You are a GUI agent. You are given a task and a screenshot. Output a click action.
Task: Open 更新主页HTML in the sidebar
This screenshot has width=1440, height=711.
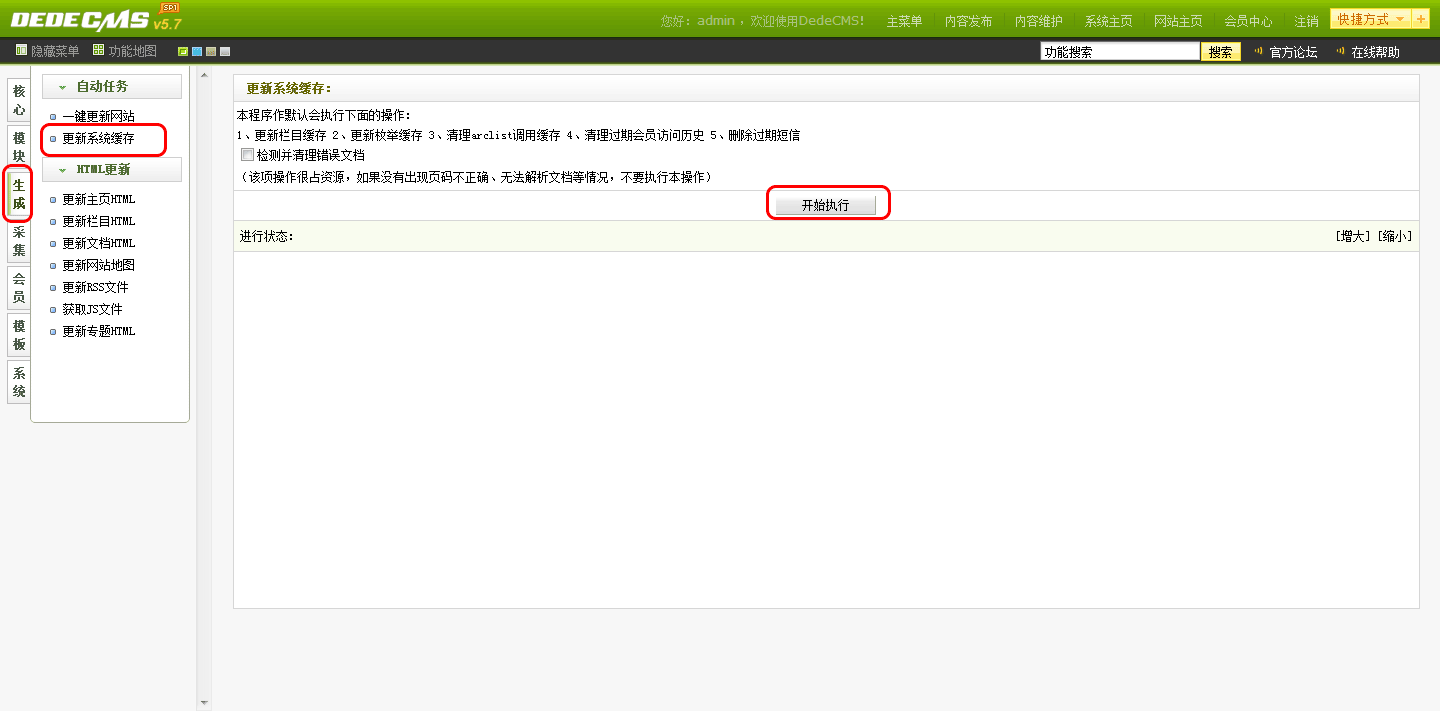pyautogui.click(x=98, y=199)
